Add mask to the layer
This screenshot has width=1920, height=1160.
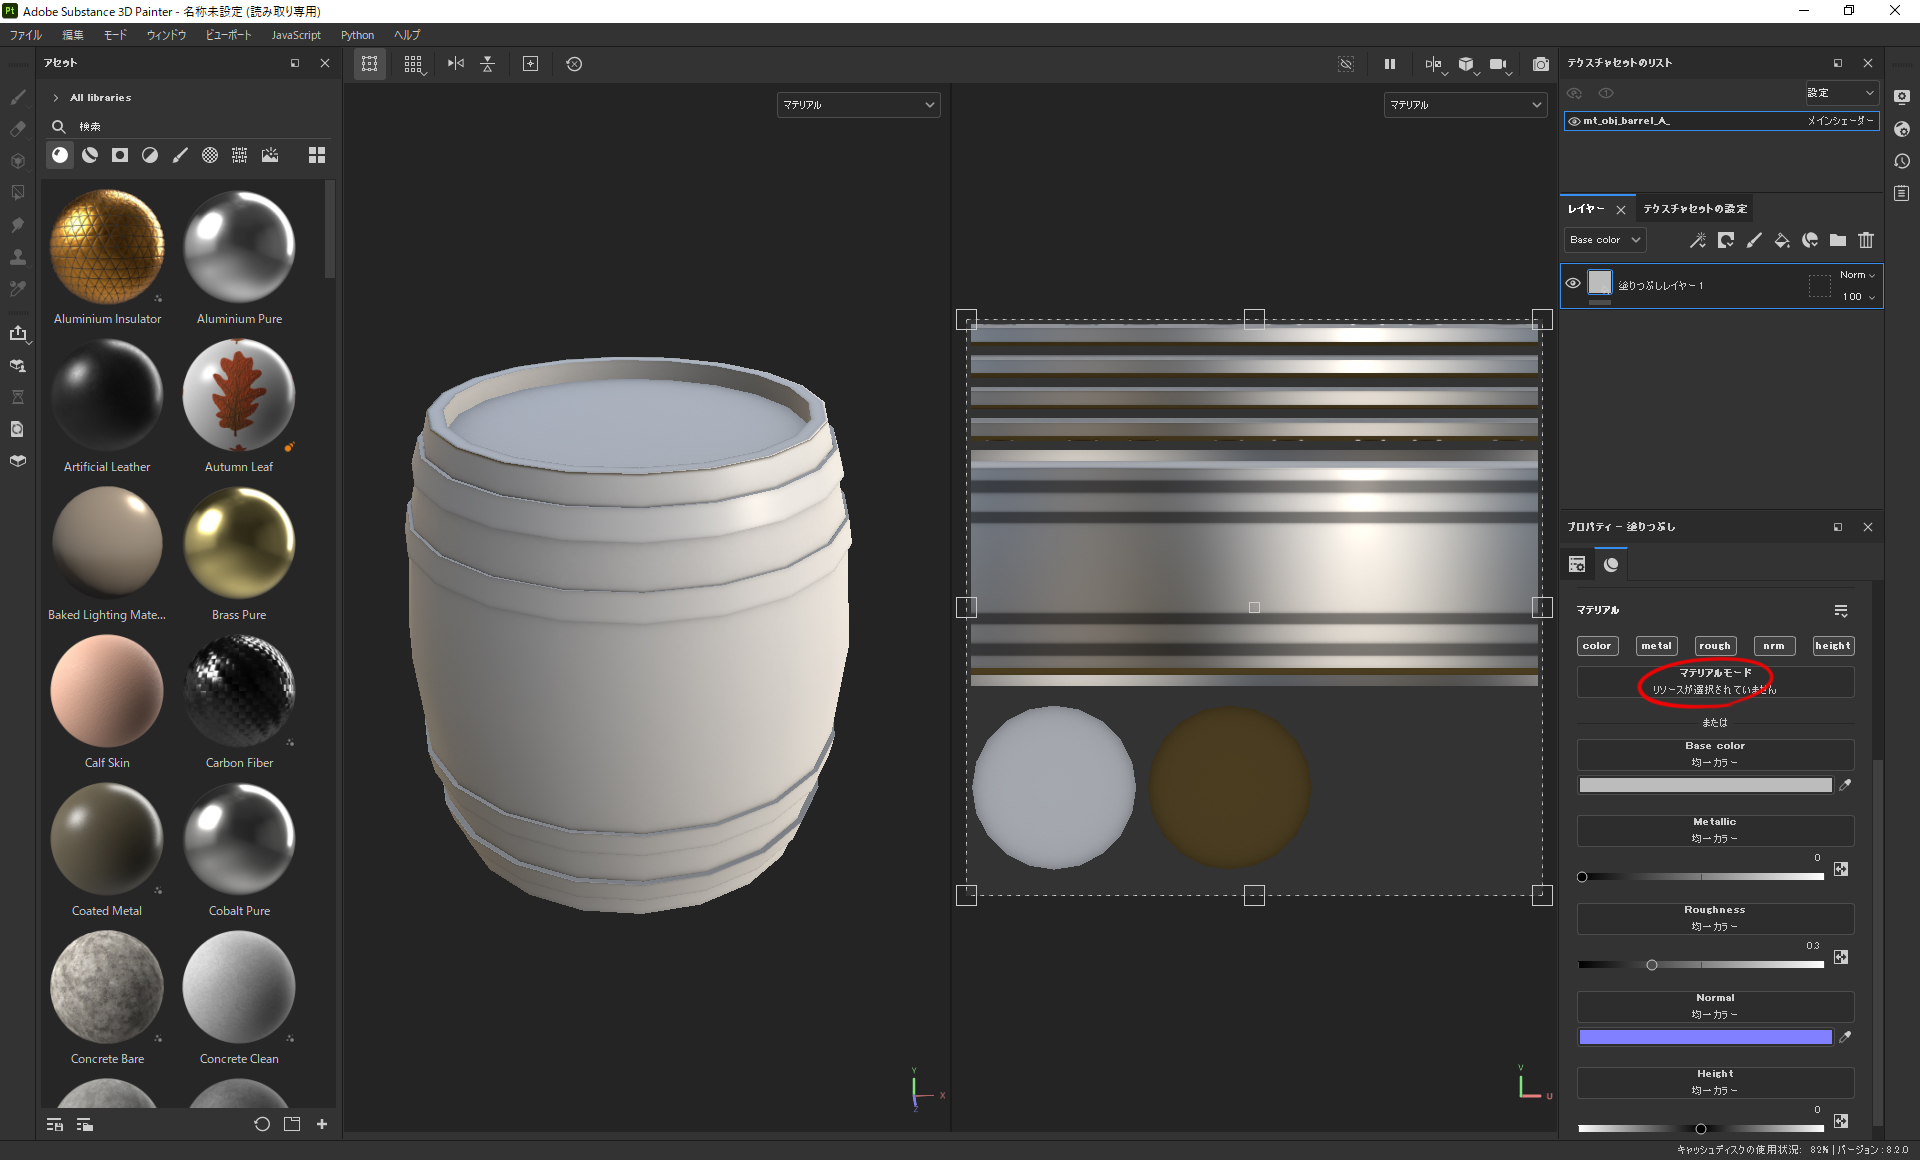tap(1726, 240)
